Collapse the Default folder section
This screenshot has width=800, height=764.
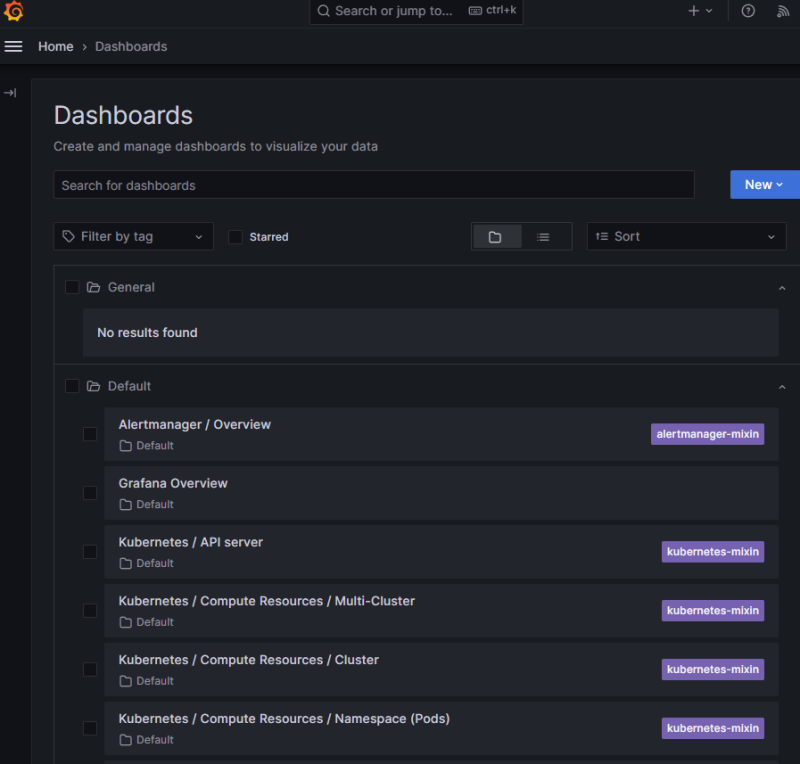coord(782,387)
